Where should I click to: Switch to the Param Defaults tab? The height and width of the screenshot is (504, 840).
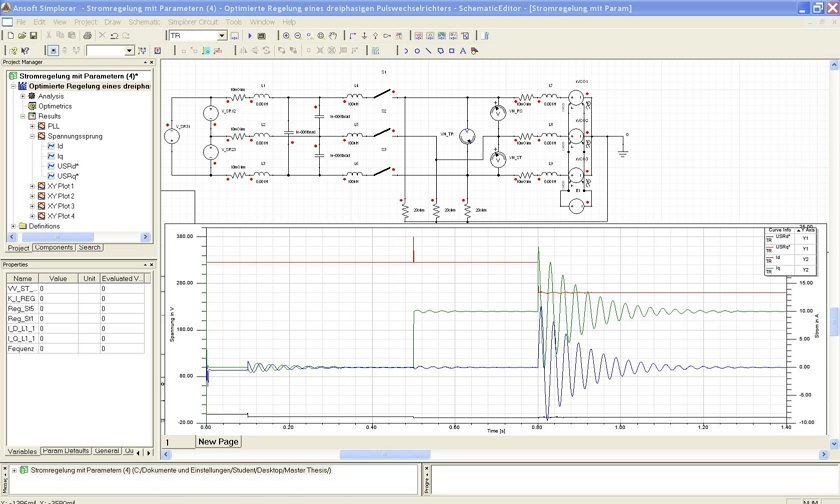66,451
